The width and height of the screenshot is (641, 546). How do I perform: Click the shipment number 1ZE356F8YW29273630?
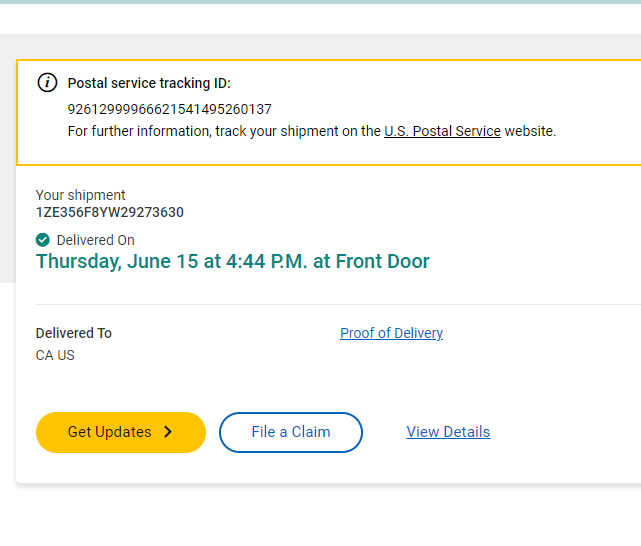(x=110, y=212)
